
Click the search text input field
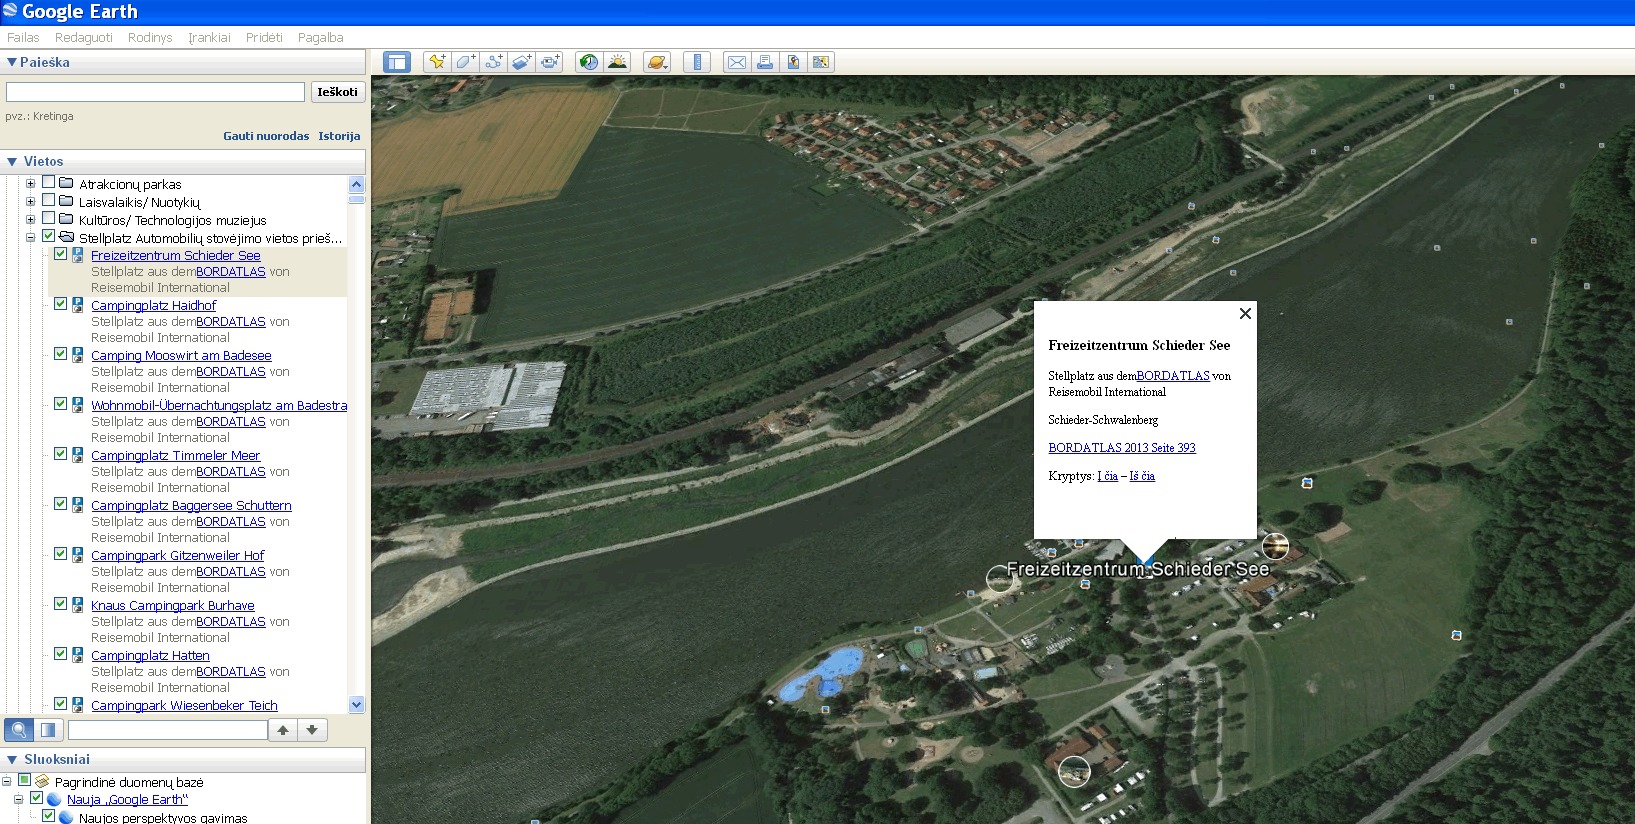pos(155,92)
